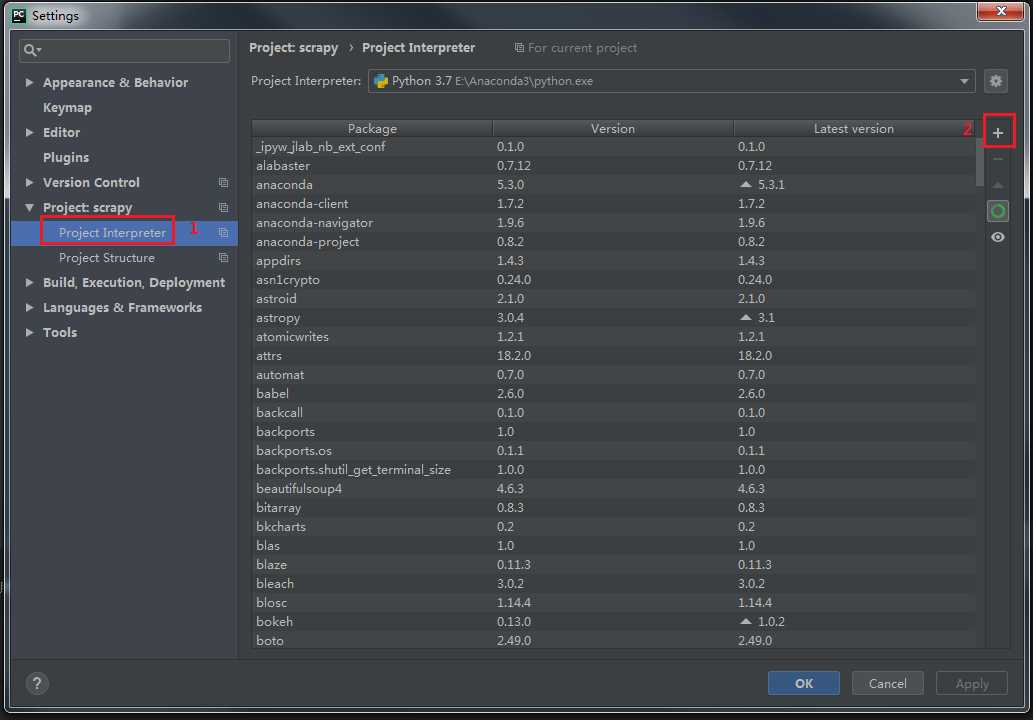
Task: Click the upgrade arrow next to anaconda 5.3.1
Action: click(x=746, y=184)
